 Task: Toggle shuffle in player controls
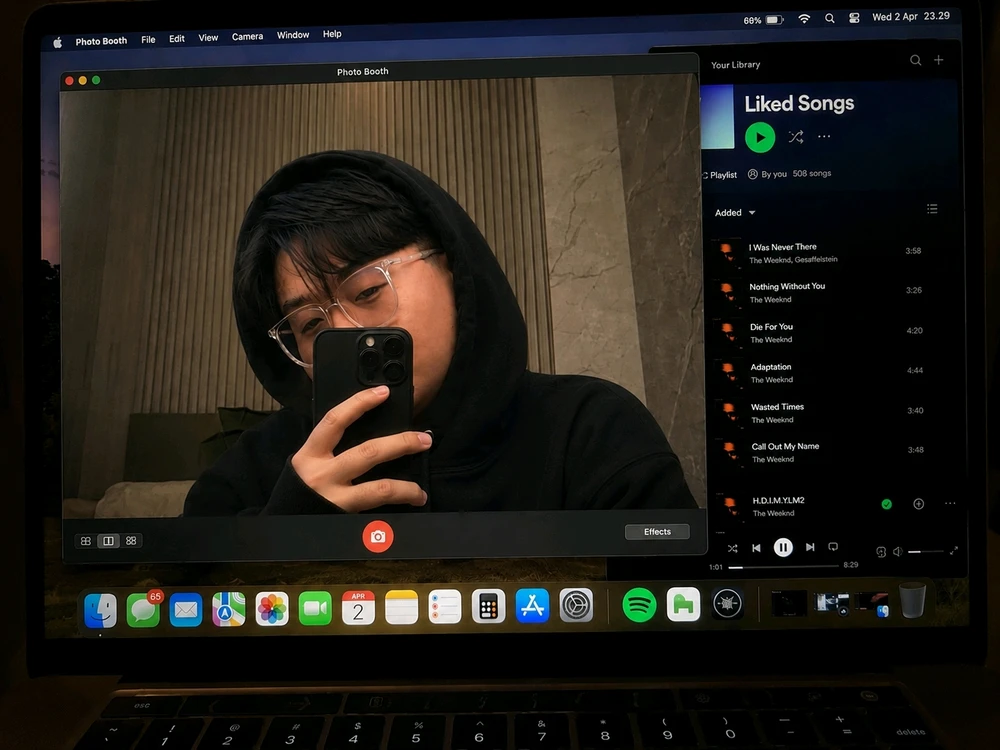[732, 548]
